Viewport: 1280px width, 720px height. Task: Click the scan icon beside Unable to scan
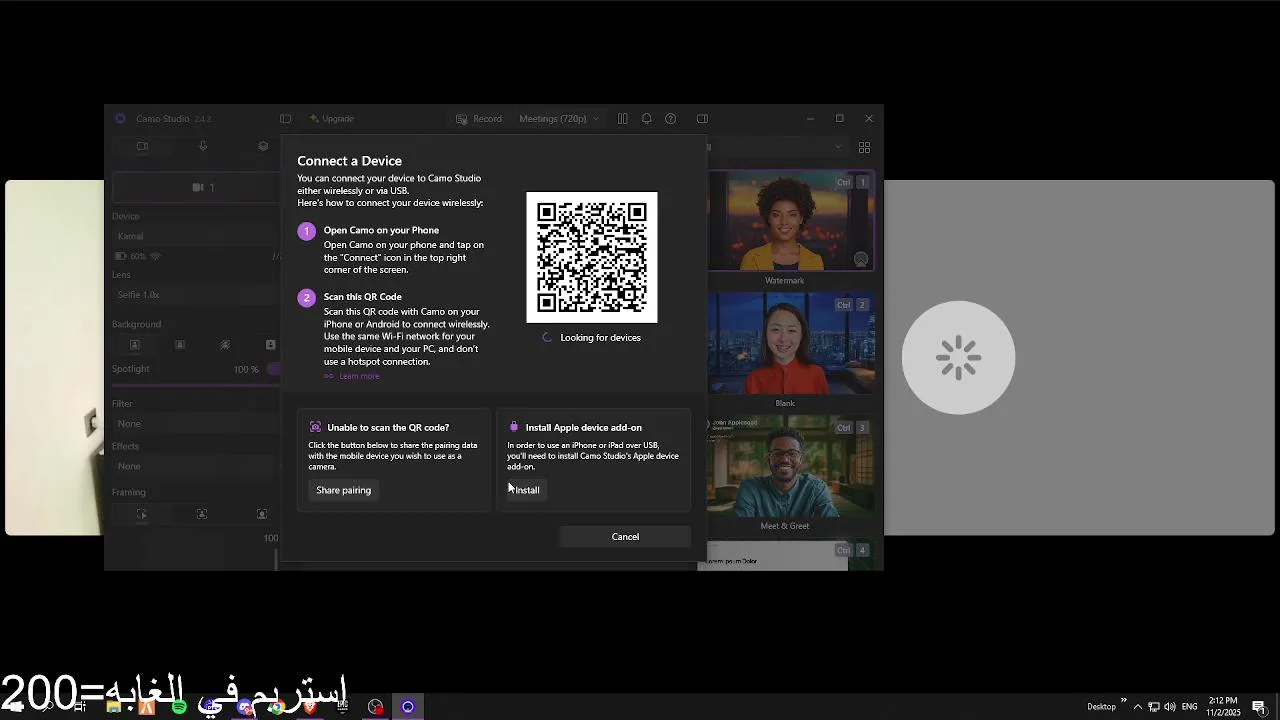pyautogui.click(x=315, y=427)
